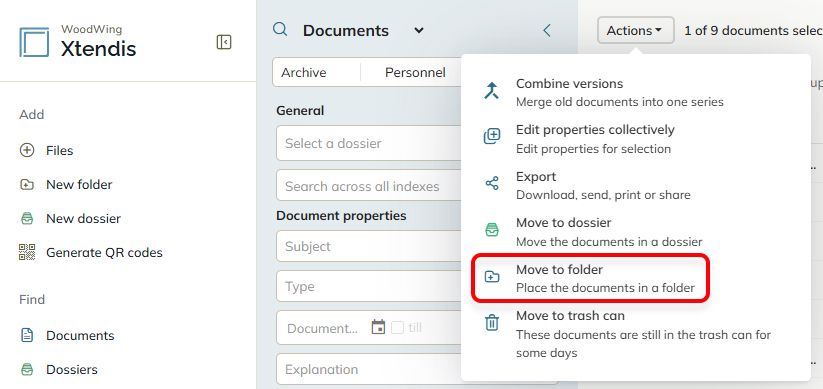Go to Dossiers under Find
Viewport: 823px width, 389px height.
pos(72,370)
